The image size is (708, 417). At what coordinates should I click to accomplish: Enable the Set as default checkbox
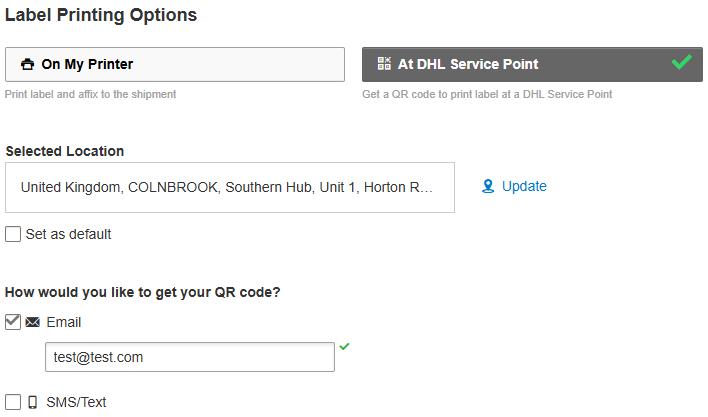tap(13, 234)
